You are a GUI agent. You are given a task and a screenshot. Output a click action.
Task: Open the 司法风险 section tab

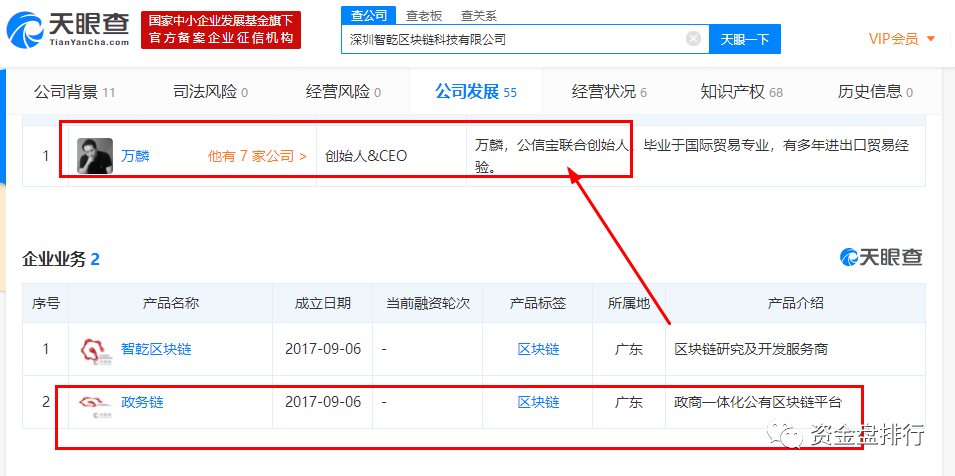211,92
